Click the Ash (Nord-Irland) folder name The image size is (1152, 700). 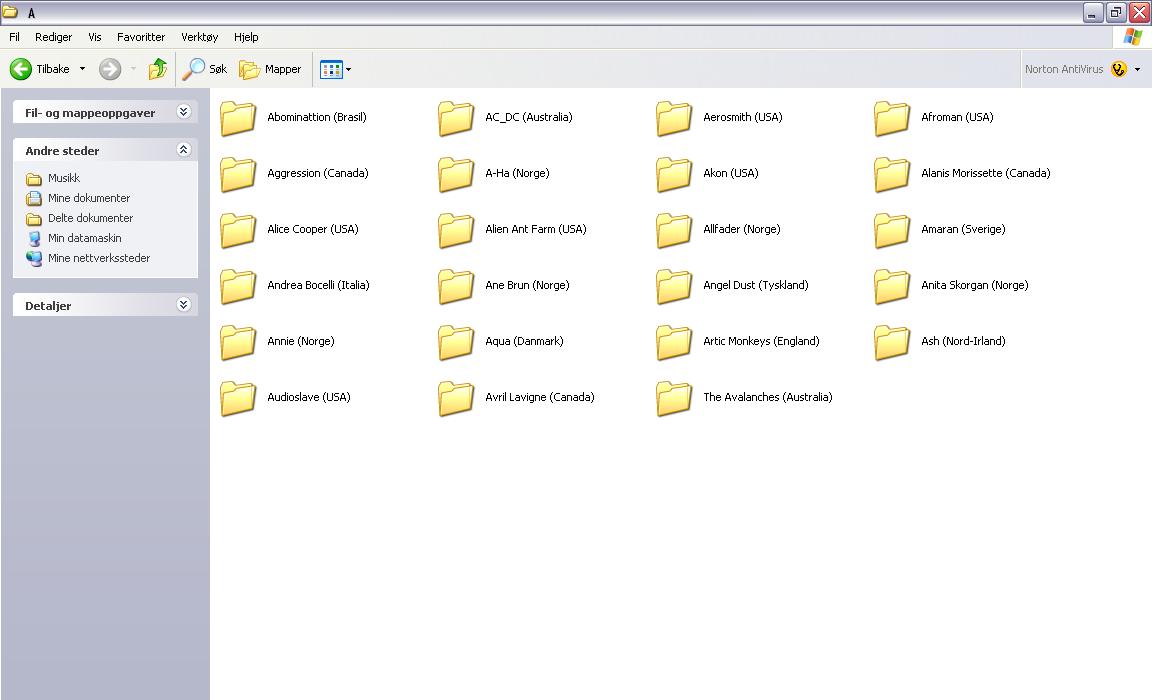[963, 341]
